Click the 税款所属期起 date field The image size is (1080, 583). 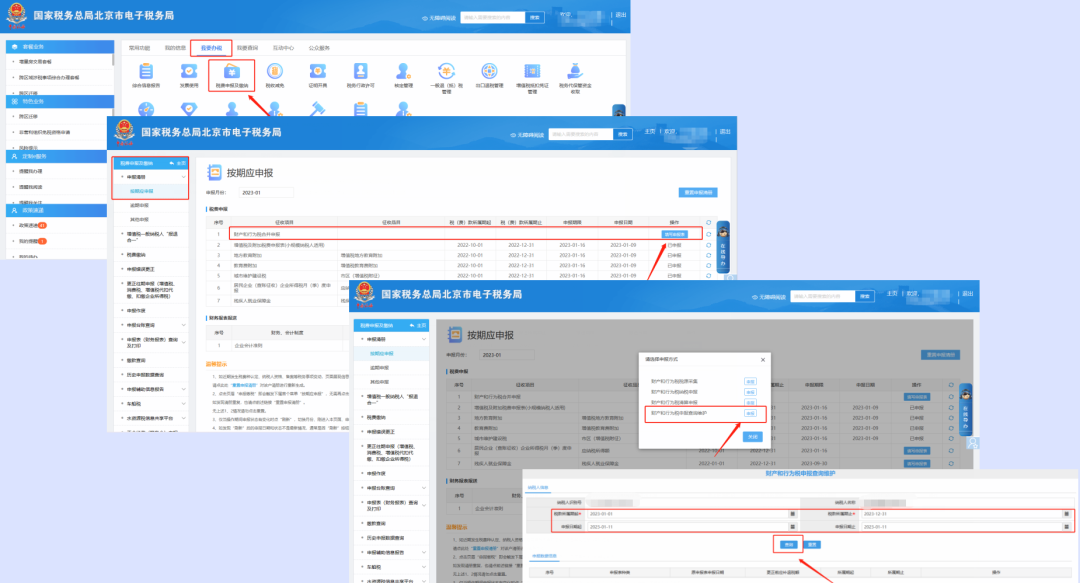(x=689, y=514)
